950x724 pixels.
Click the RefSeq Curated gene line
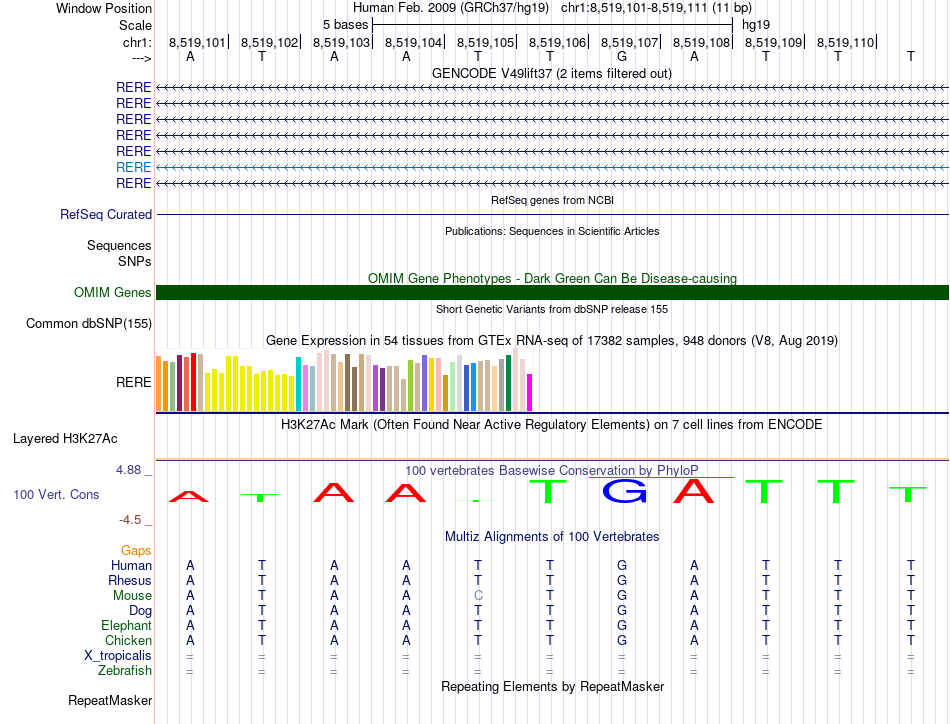click(x=552, y=214)
